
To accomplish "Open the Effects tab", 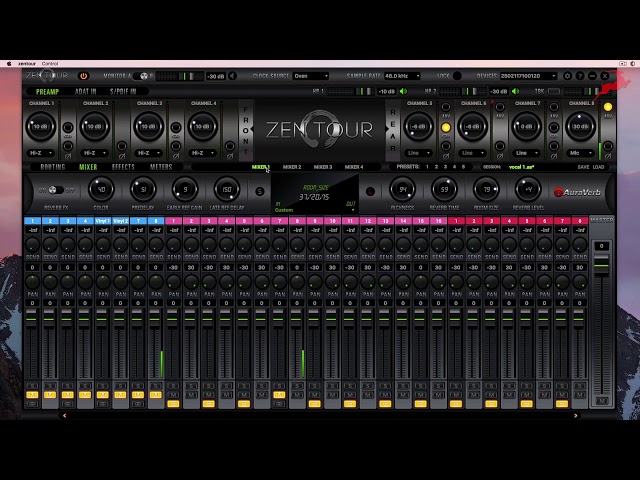I will pyautogui.click(x=123, y=167).
